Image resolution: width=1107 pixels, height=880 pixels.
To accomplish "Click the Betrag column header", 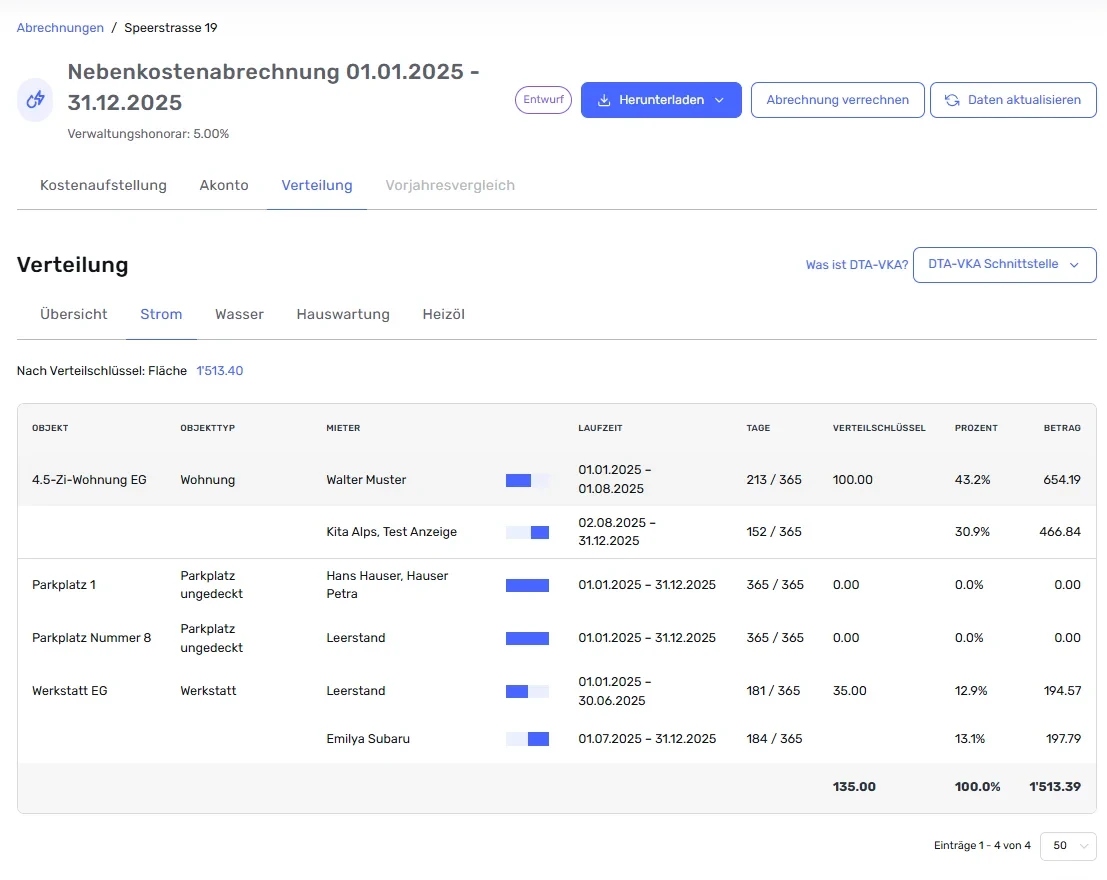I will coord(1062,428).
